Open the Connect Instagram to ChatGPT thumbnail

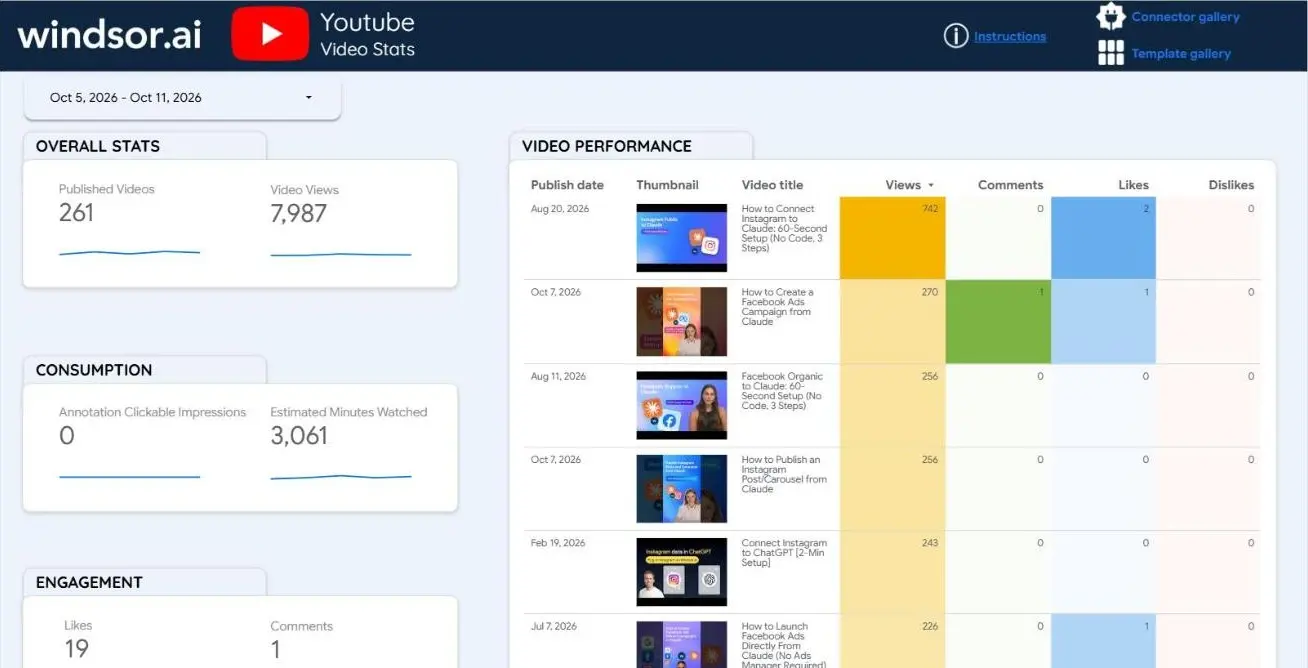[681, 573]
